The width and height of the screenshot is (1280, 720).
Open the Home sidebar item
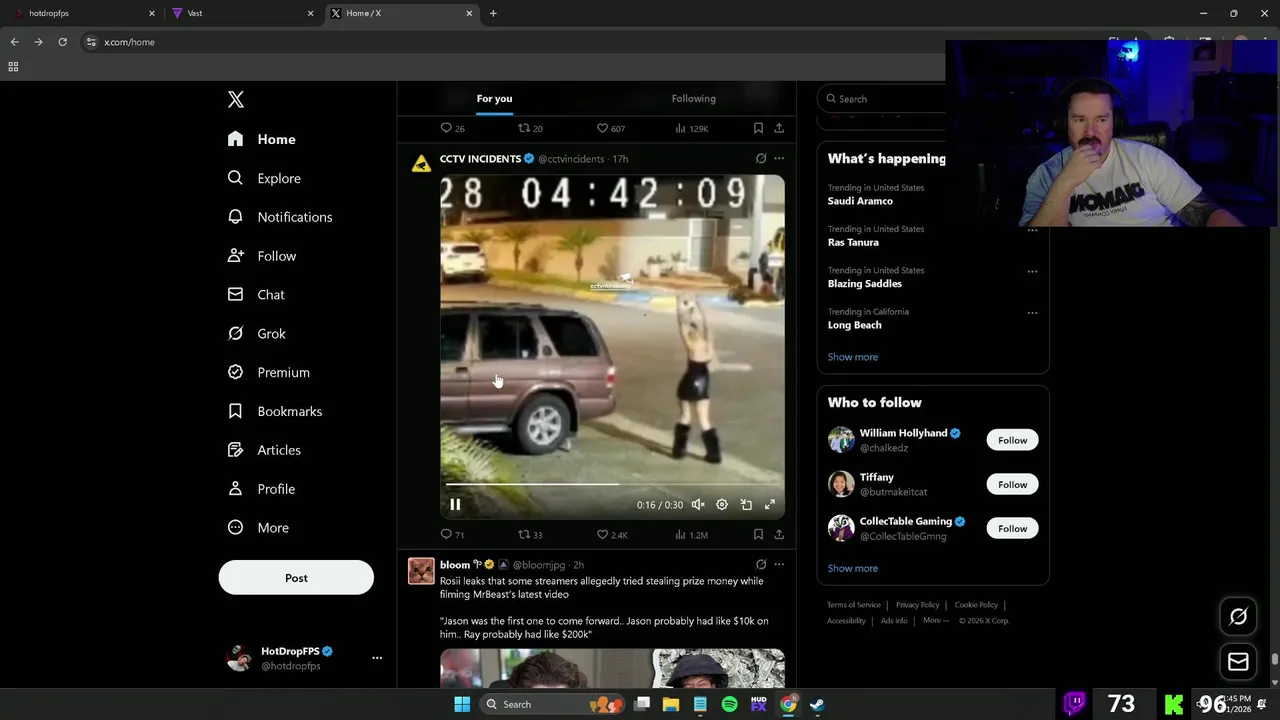click(x=261, y=139)
